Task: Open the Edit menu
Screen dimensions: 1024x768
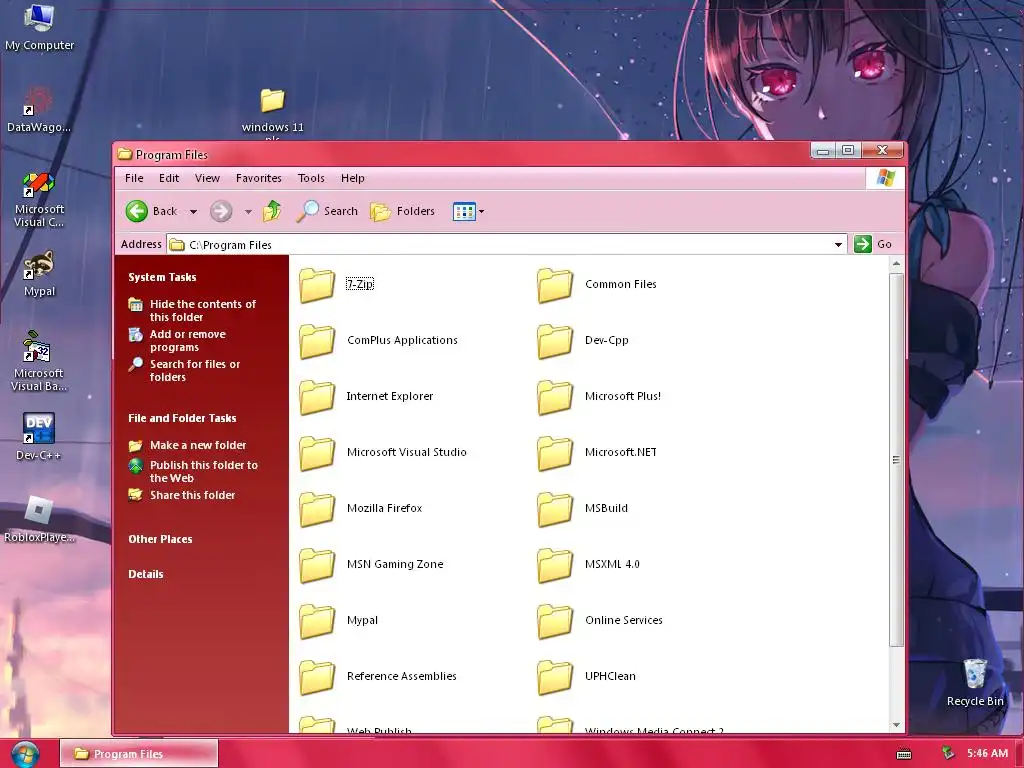Action: (x=168, y=178)
